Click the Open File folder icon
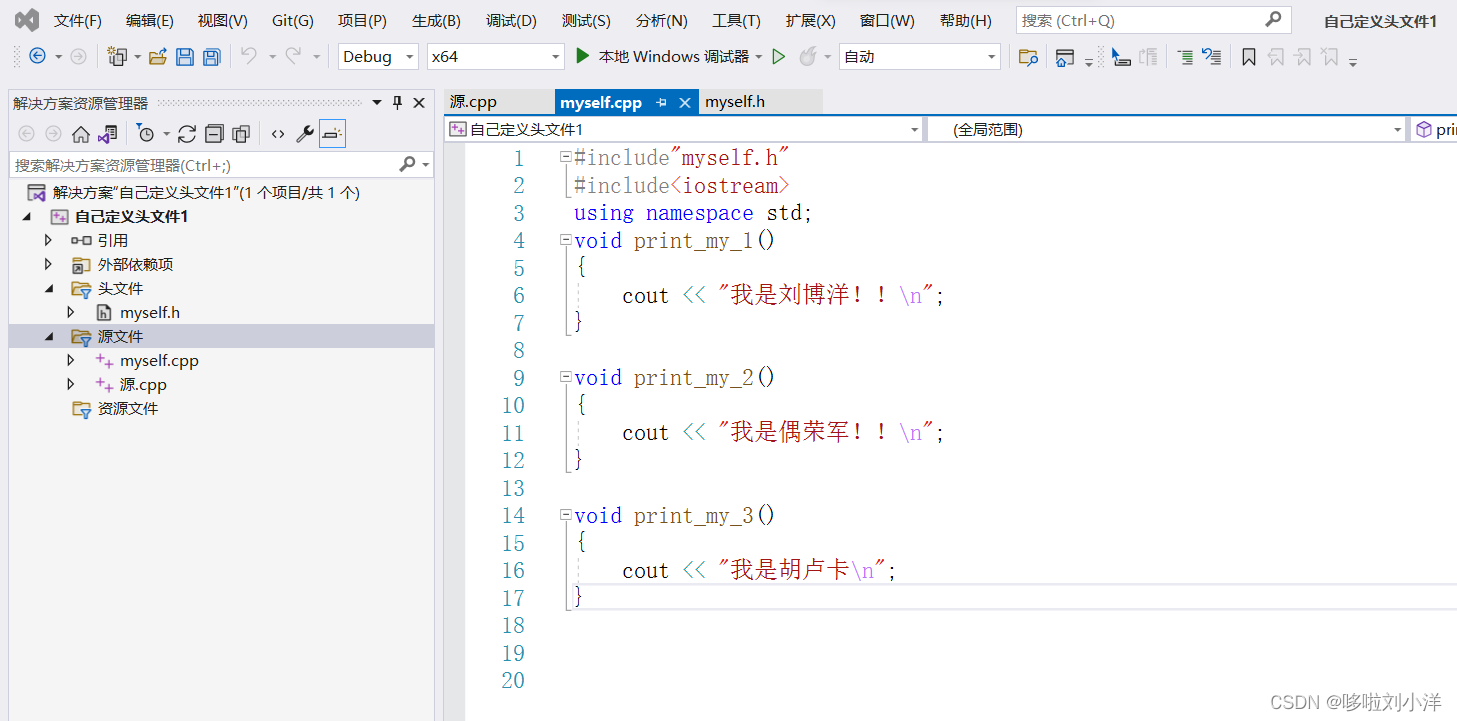 tap(158, 57)
